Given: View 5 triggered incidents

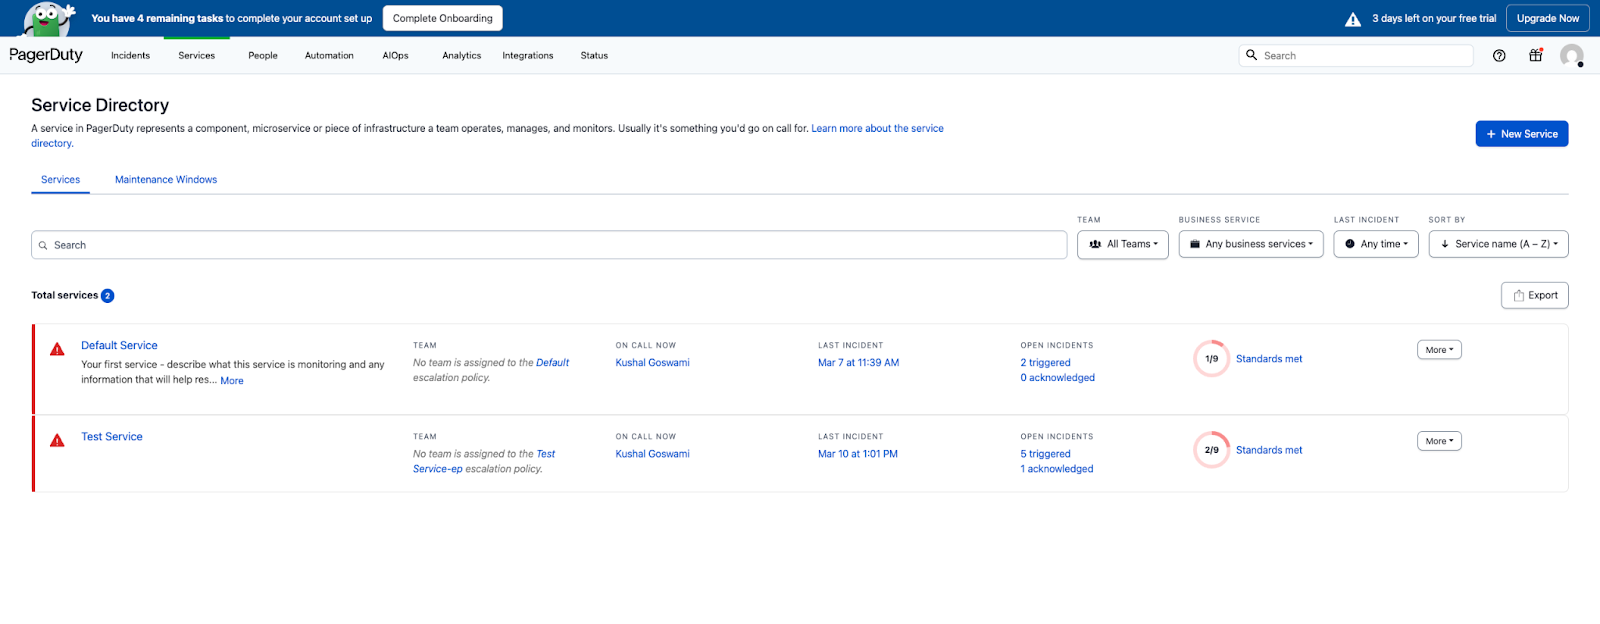Looking at the screenshot, I should pos(1045,454).
